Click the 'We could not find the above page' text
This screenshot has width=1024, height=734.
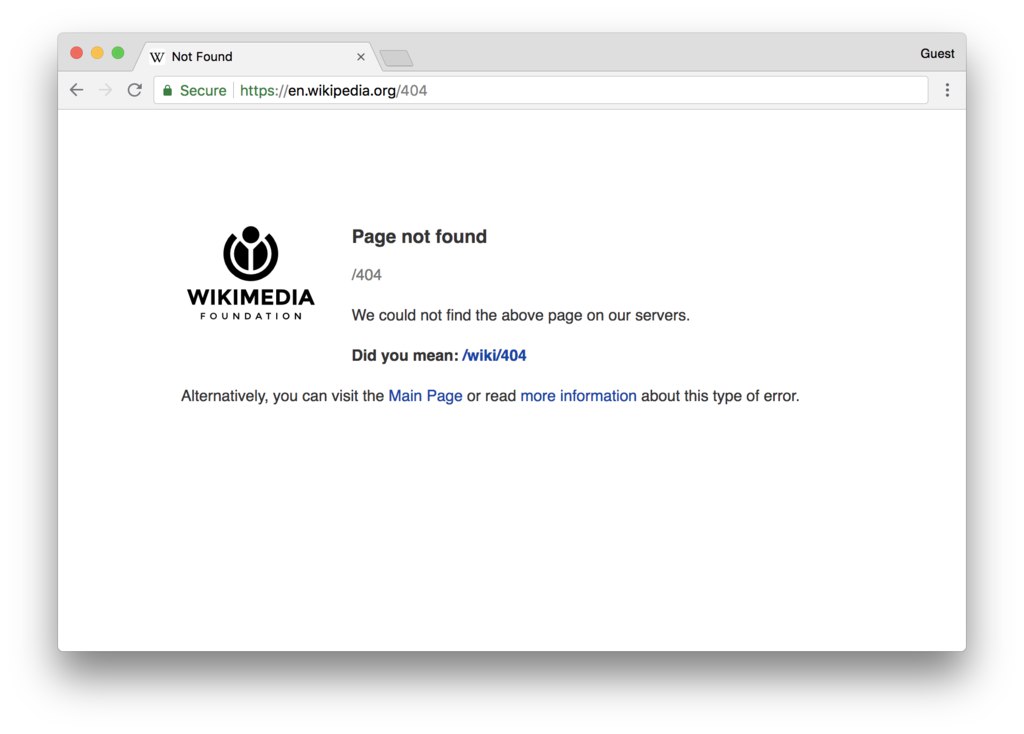coord(520,315)
